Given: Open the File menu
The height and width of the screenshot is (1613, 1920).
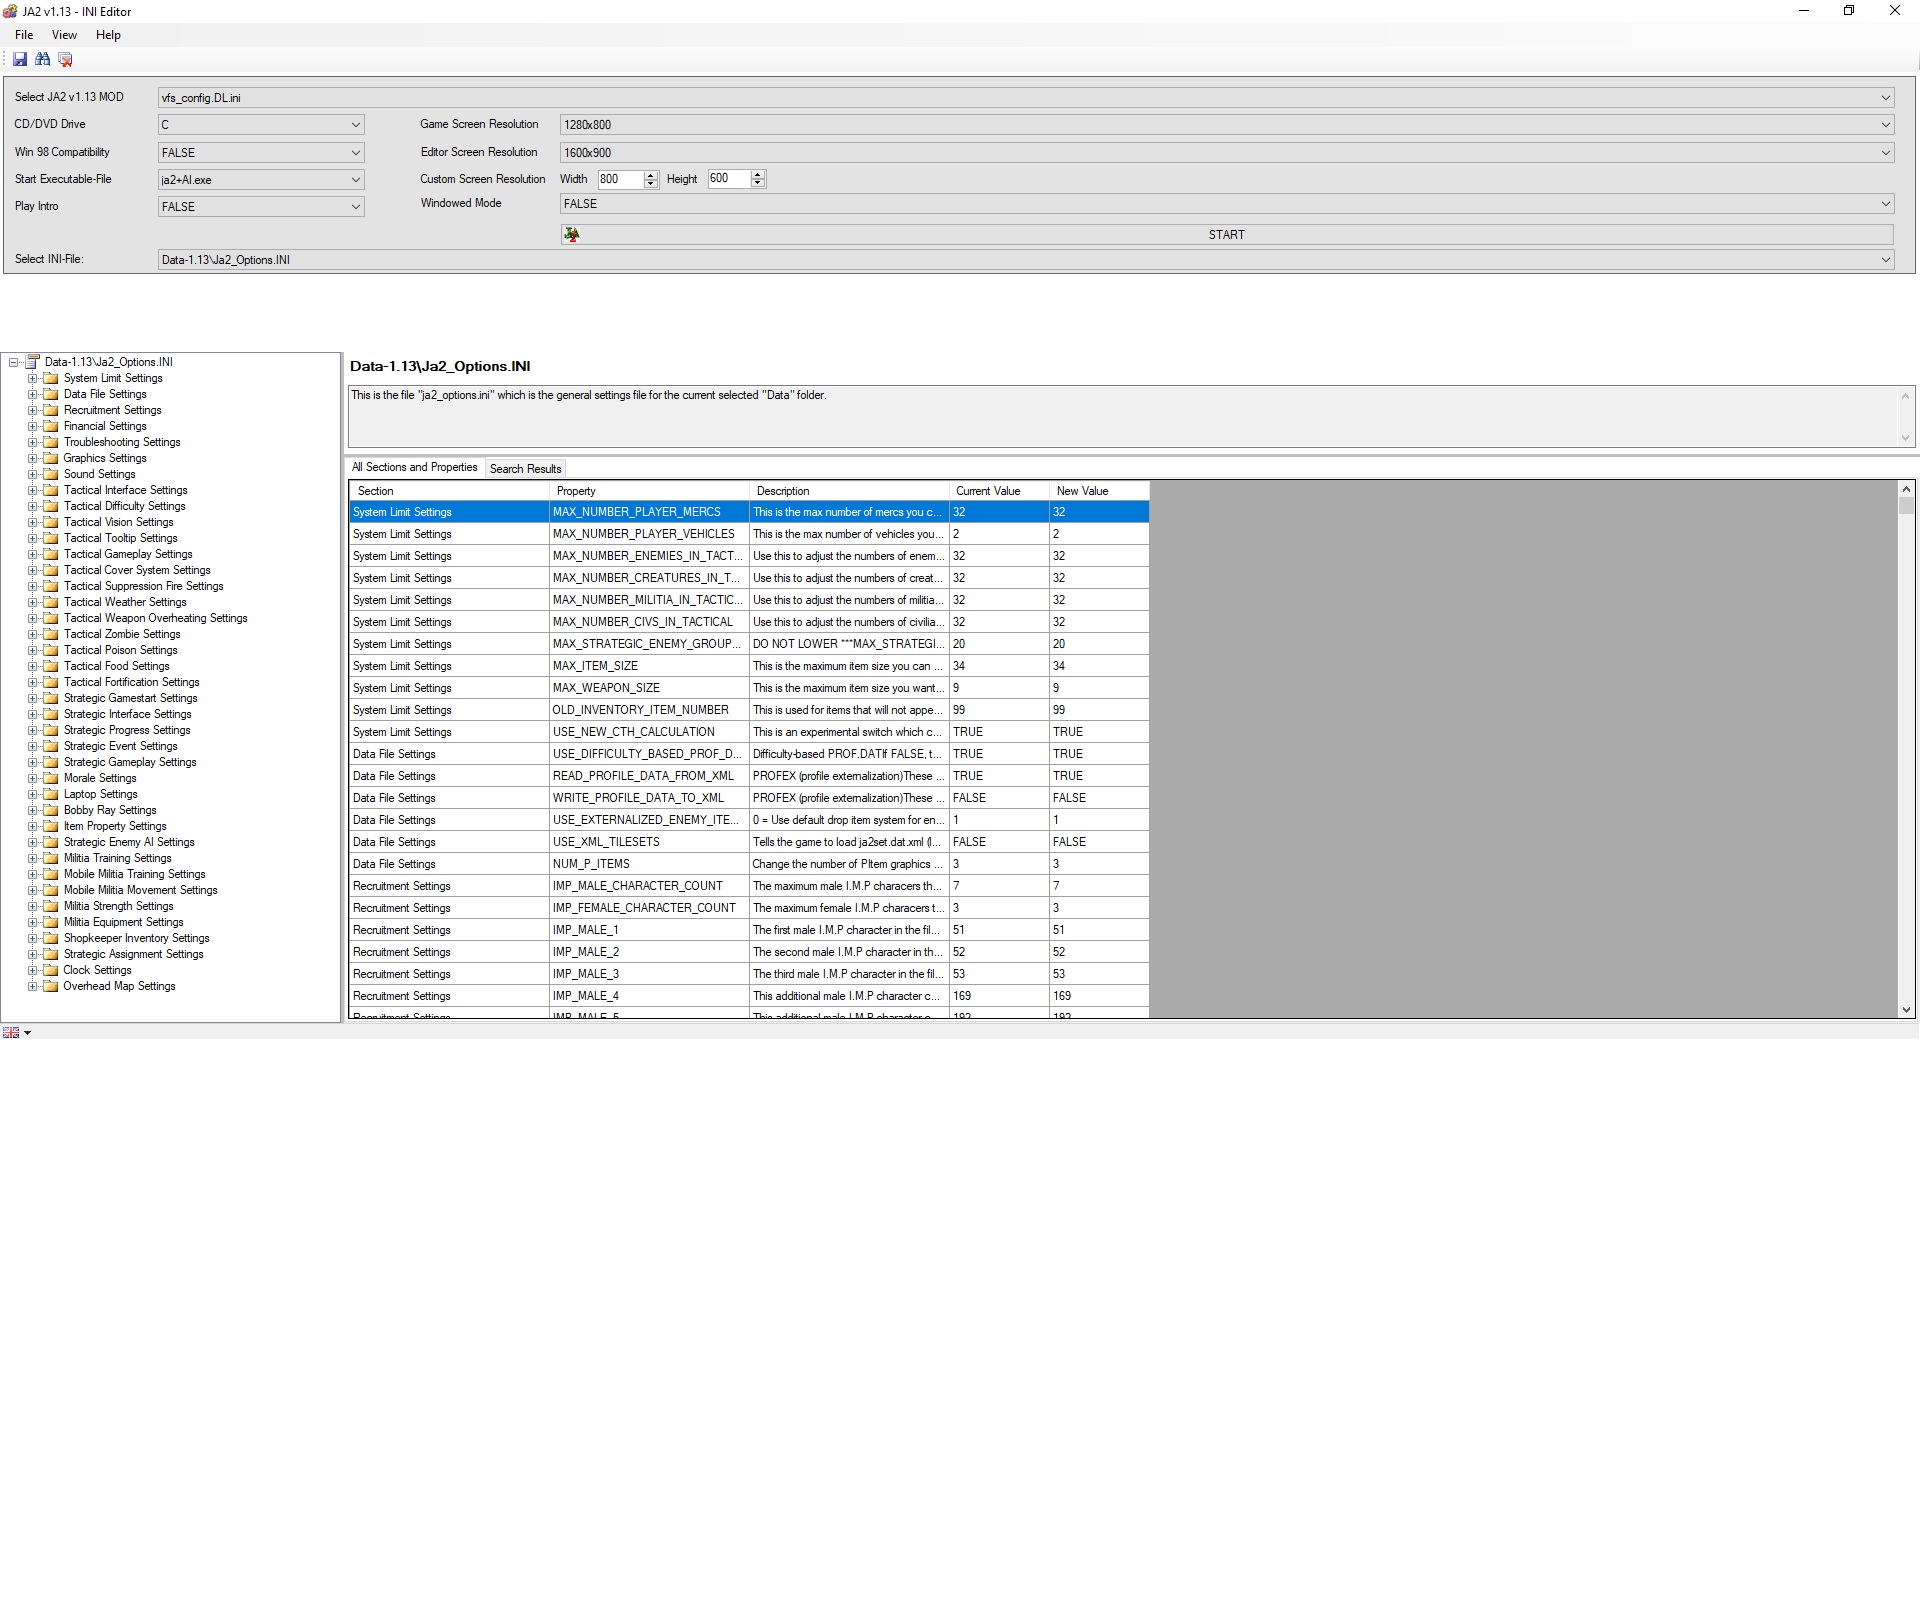Looking at the screenshot, I should pyautogui.click(x=24, y=35).
